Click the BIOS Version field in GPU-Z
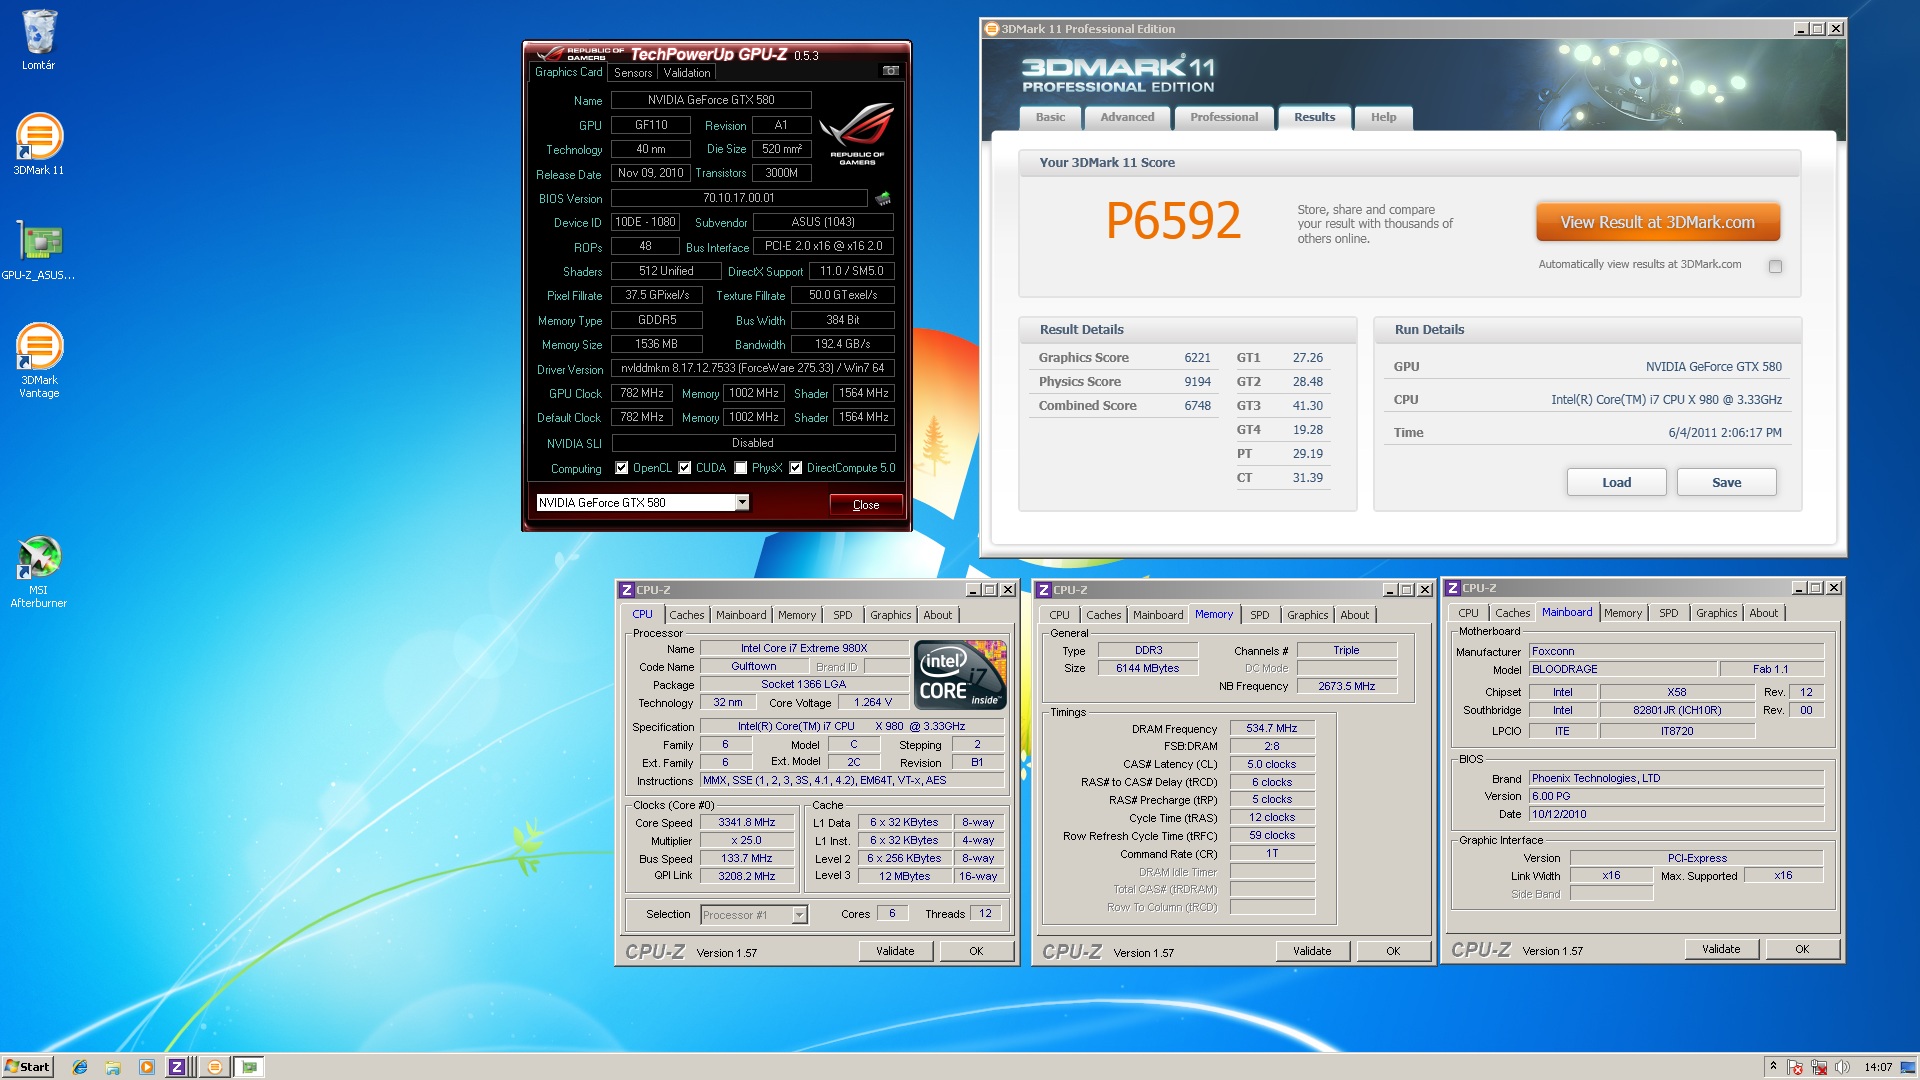The width and height of the screenshot is (1920, 1080). pos(739,198)
